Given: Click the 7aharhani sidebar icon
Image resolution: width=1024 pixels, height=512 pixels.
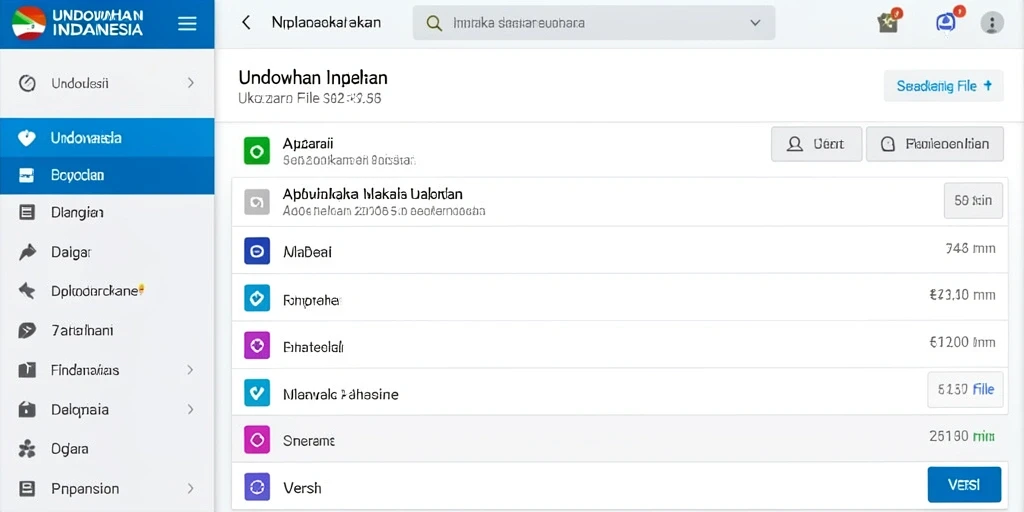Looking at the screenshot, I should (27, 330).
